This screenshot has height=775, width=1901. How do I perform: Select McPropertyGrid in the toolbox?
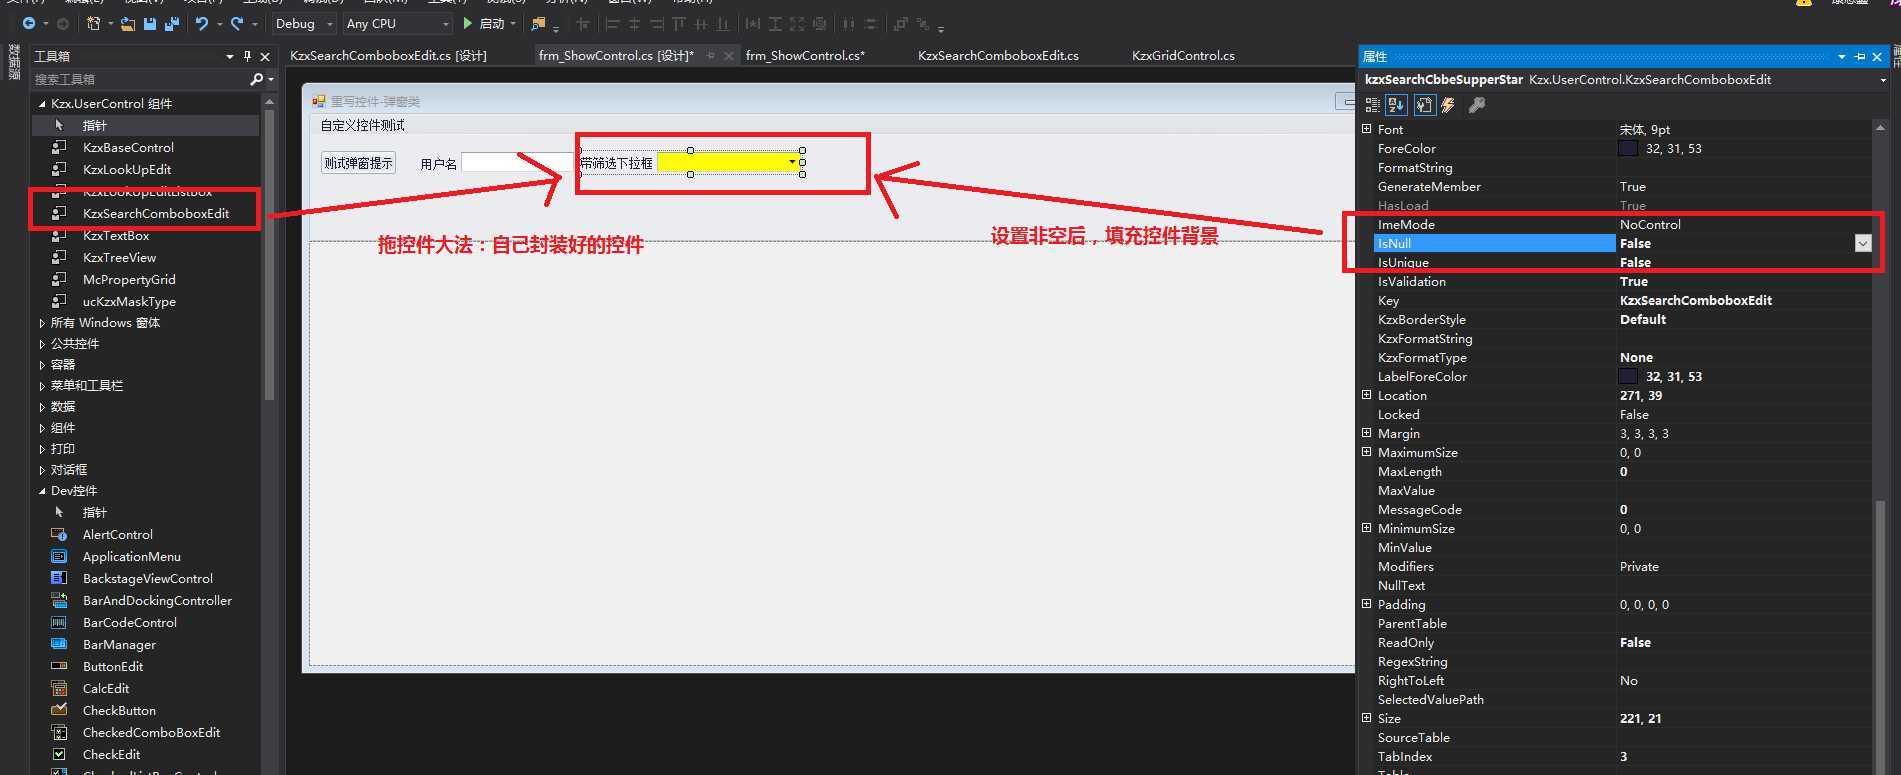[x=129, y=279]
